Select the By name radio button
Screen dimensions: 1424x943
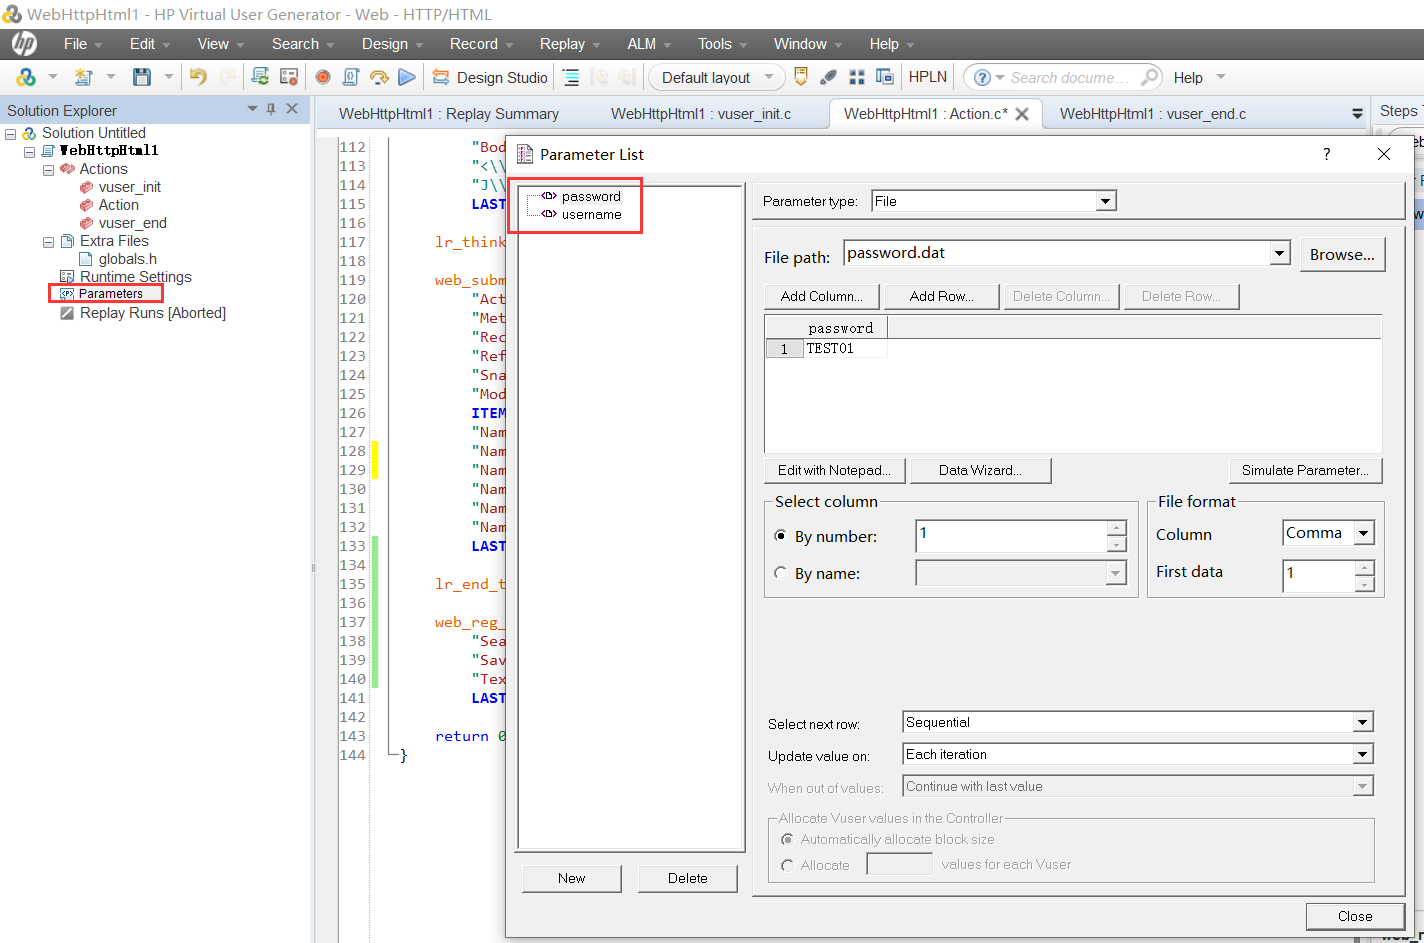781,574
